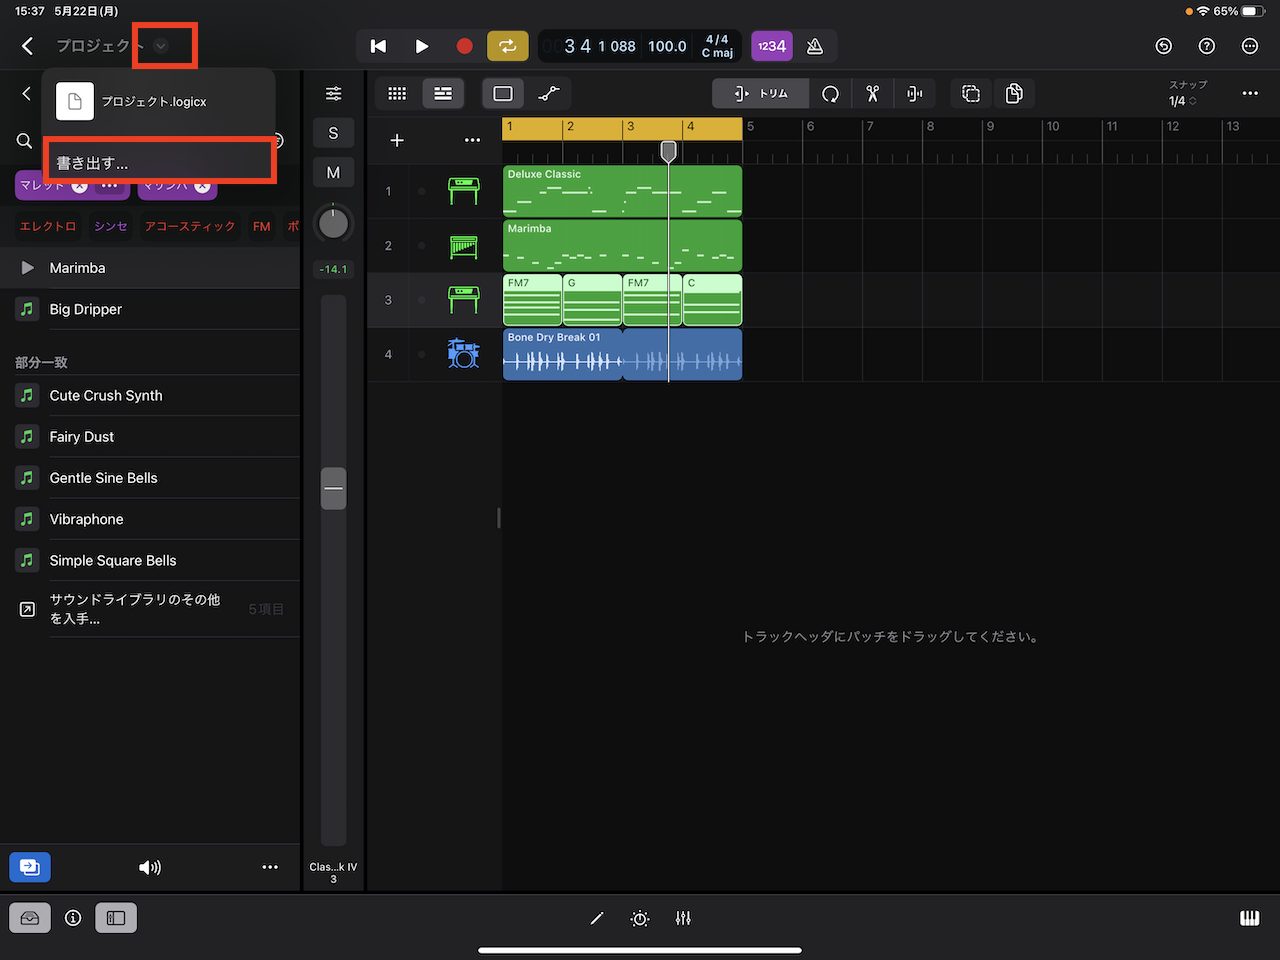This screenshot has height=960, width=1280.
Task: Choose the Gentle Sine Bells patch
Action: (x=150, y=478)
